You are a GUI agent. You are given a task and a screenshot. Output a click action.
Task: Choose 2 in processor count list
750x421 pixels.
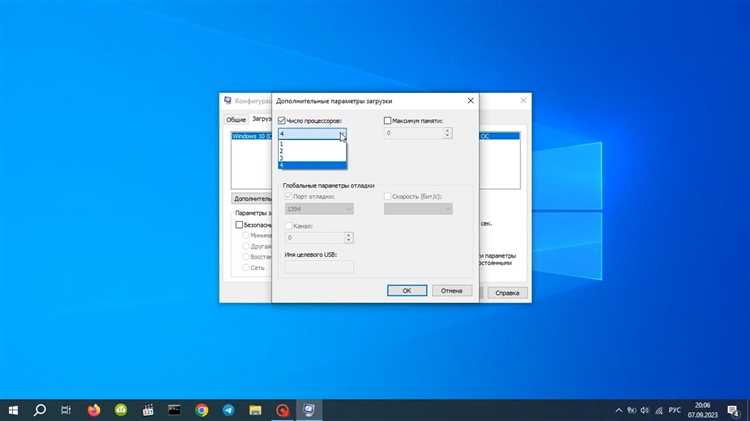[312, 151]
